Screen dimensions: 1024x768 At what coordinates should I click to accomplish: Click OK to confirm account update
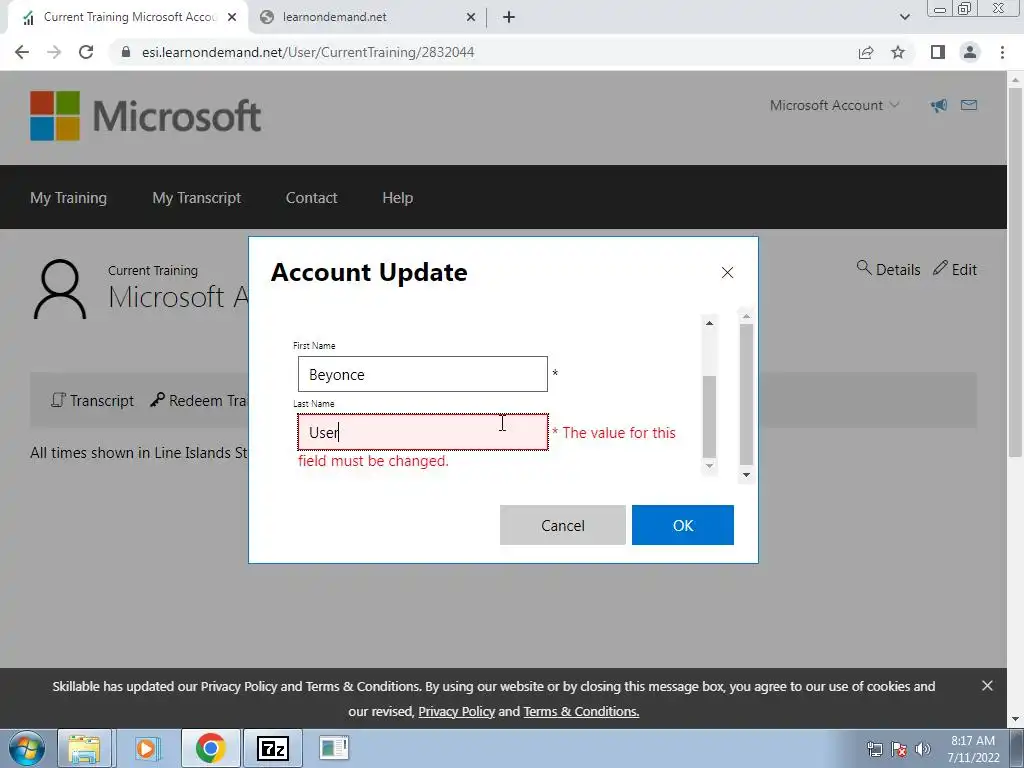[683, 525]
